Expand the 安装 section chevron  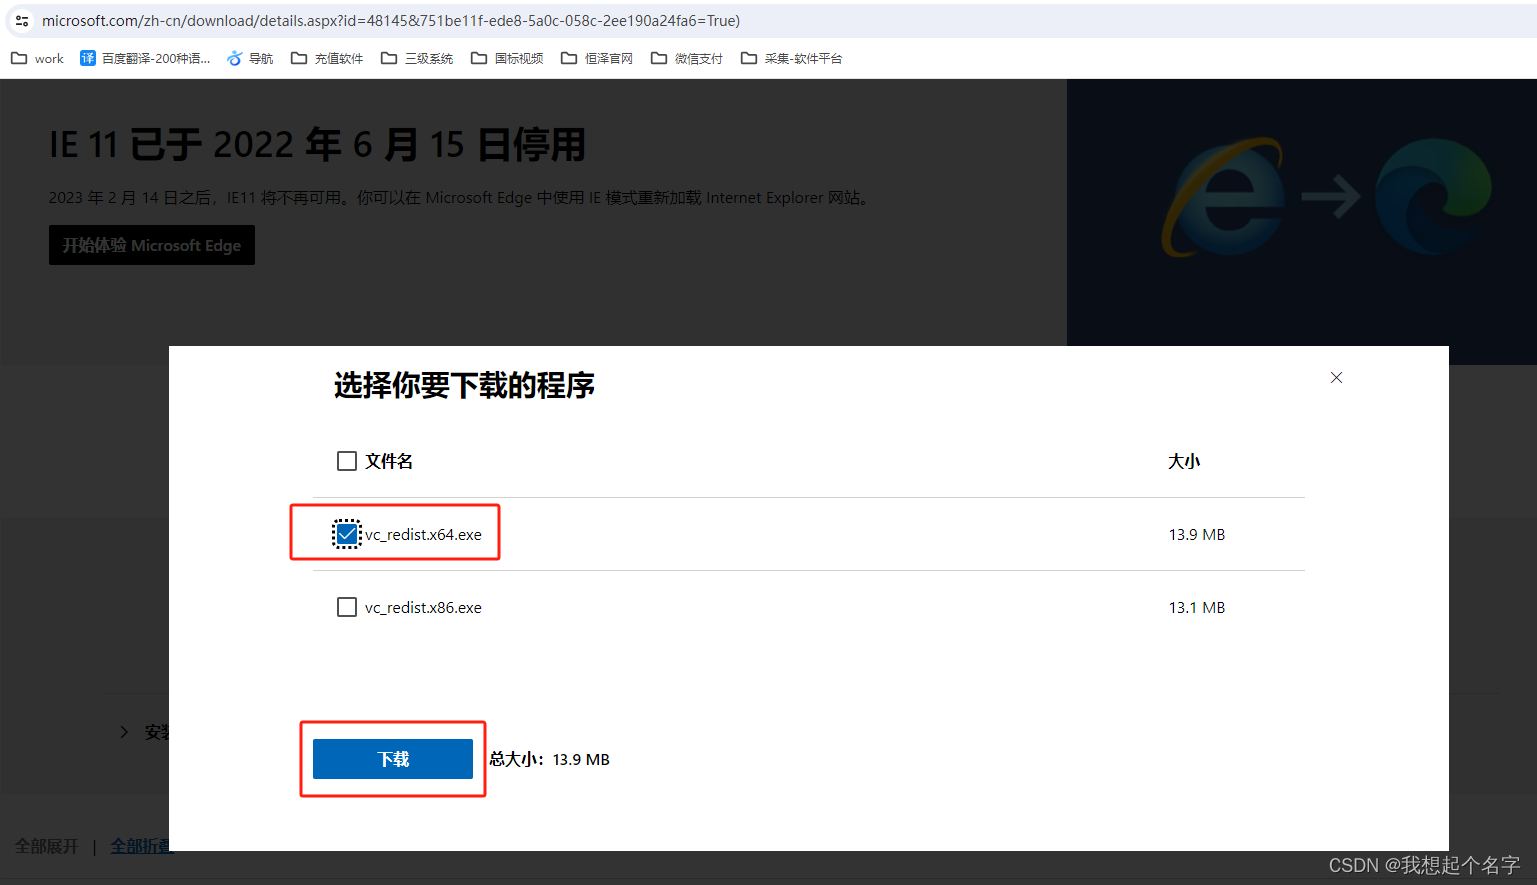coord(124,732)
